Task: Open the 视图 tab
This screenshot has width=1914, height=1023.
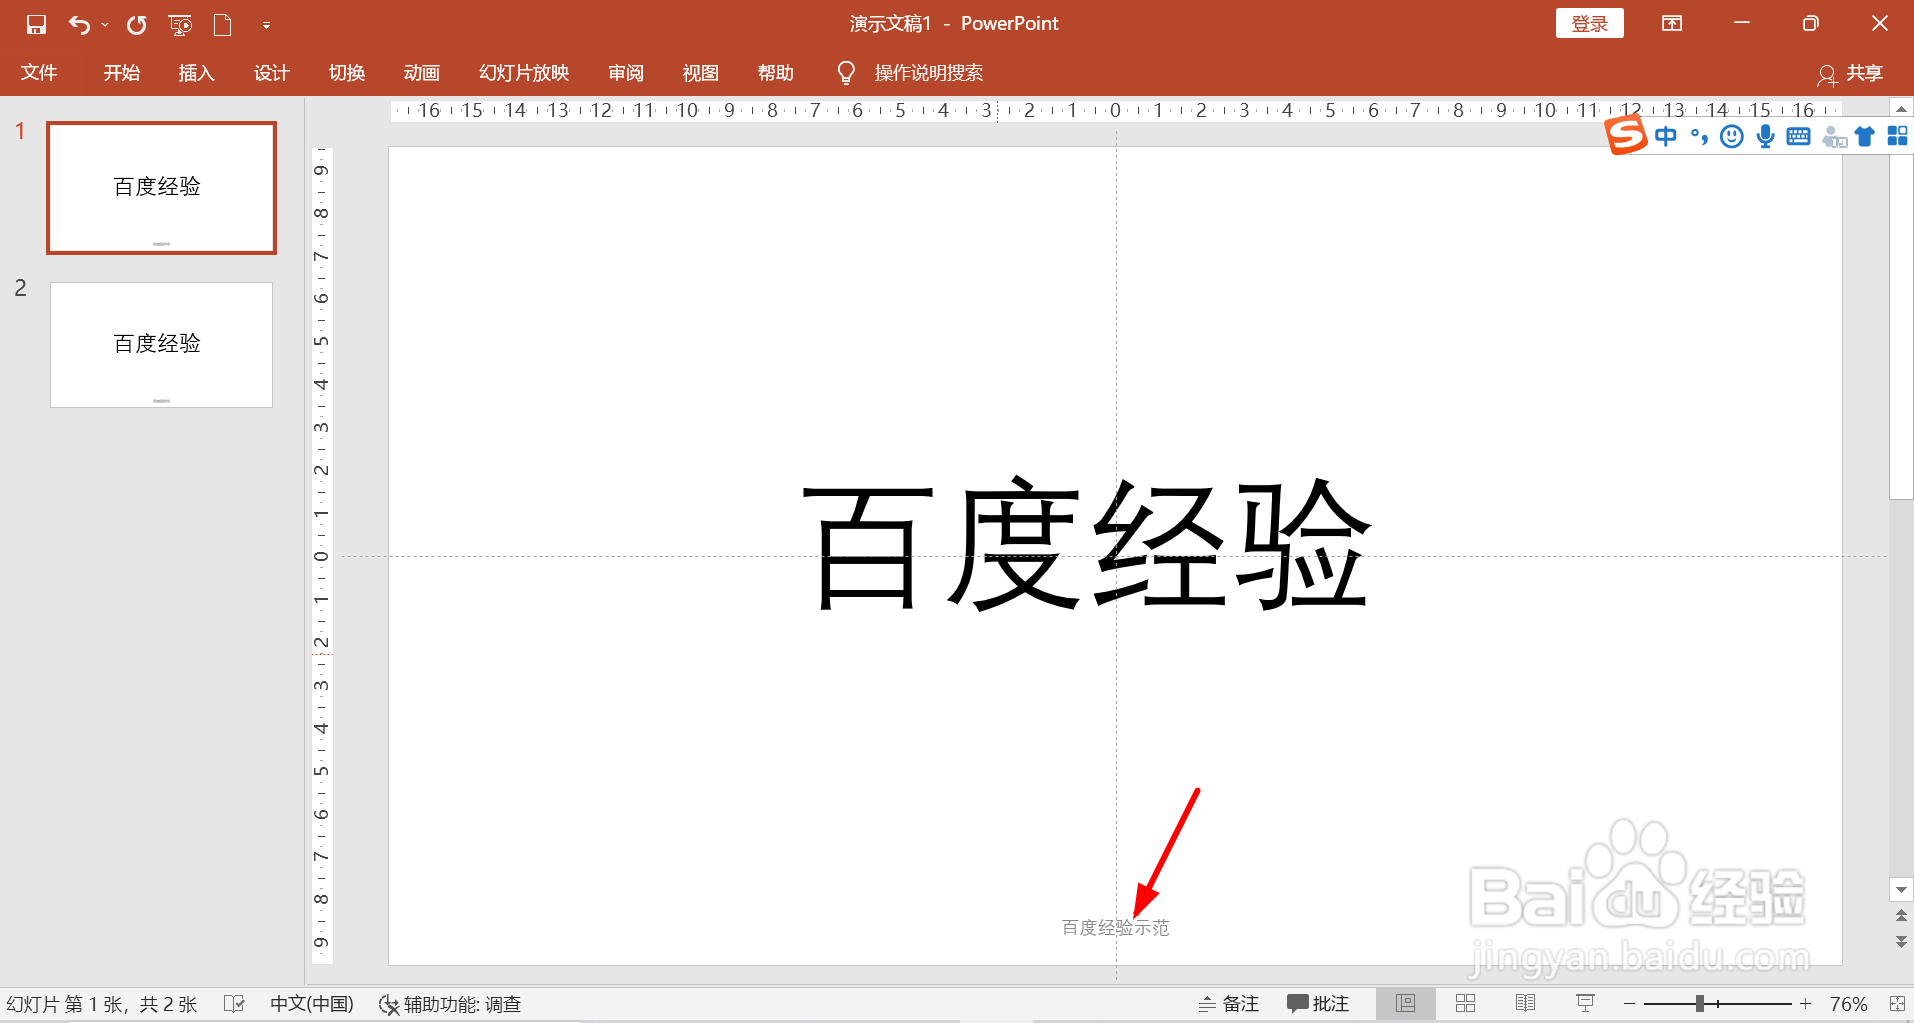Action: point(700,72)
